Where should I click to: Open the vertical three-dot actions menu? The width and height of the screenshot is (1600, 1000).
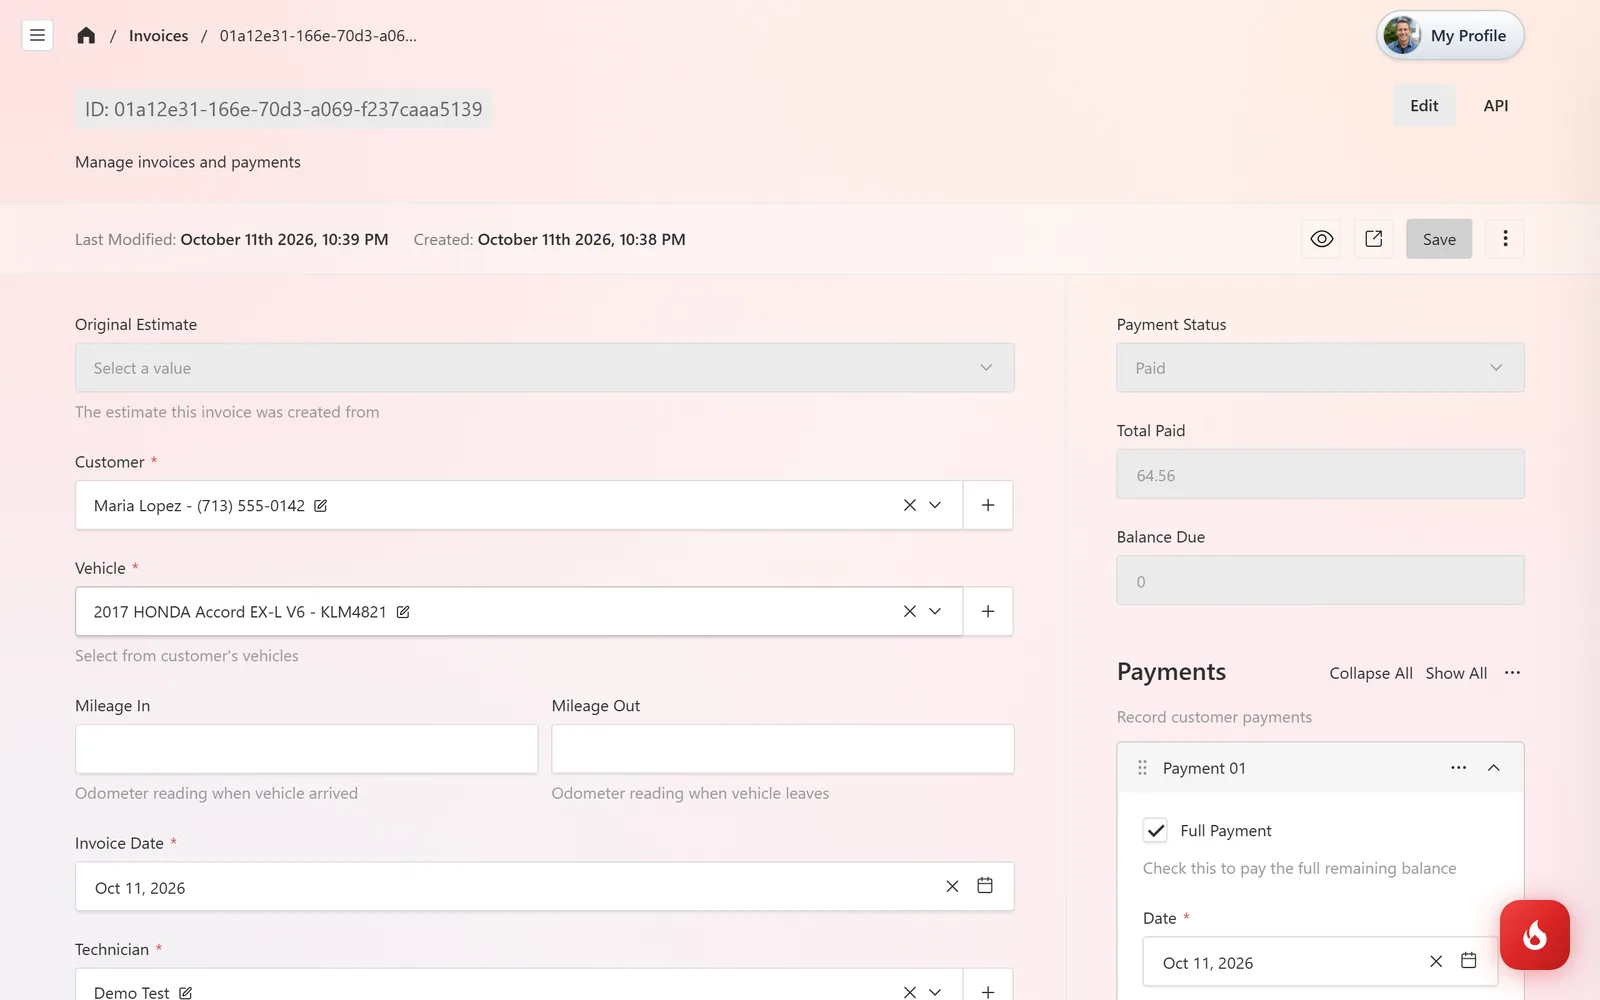point(1505,239)
